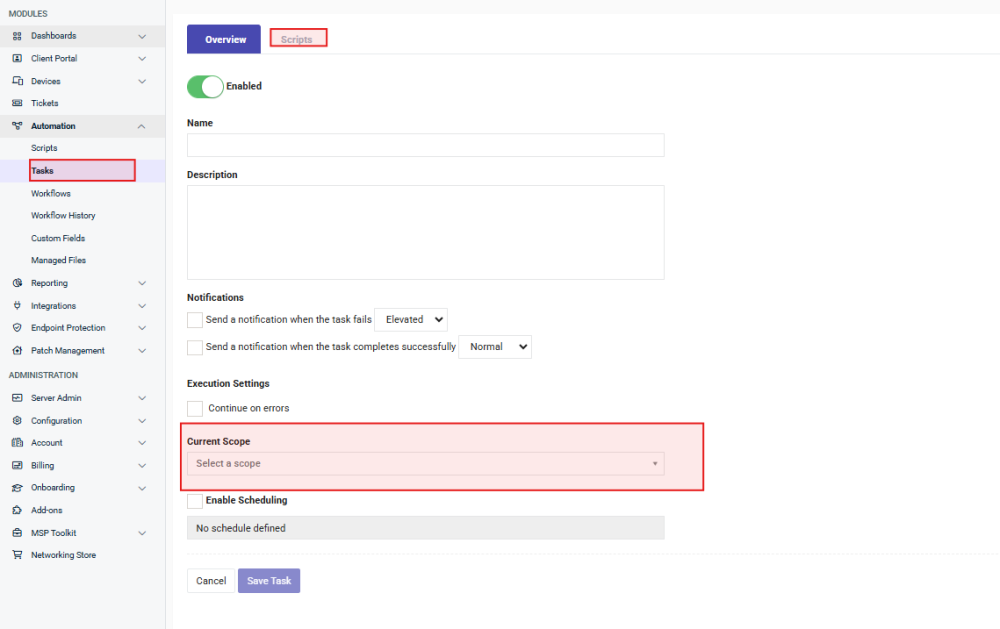This screenshot has width=1000, height=629.
Task: Expand the Patch Management chevron
Action: (x=142, y=351)
